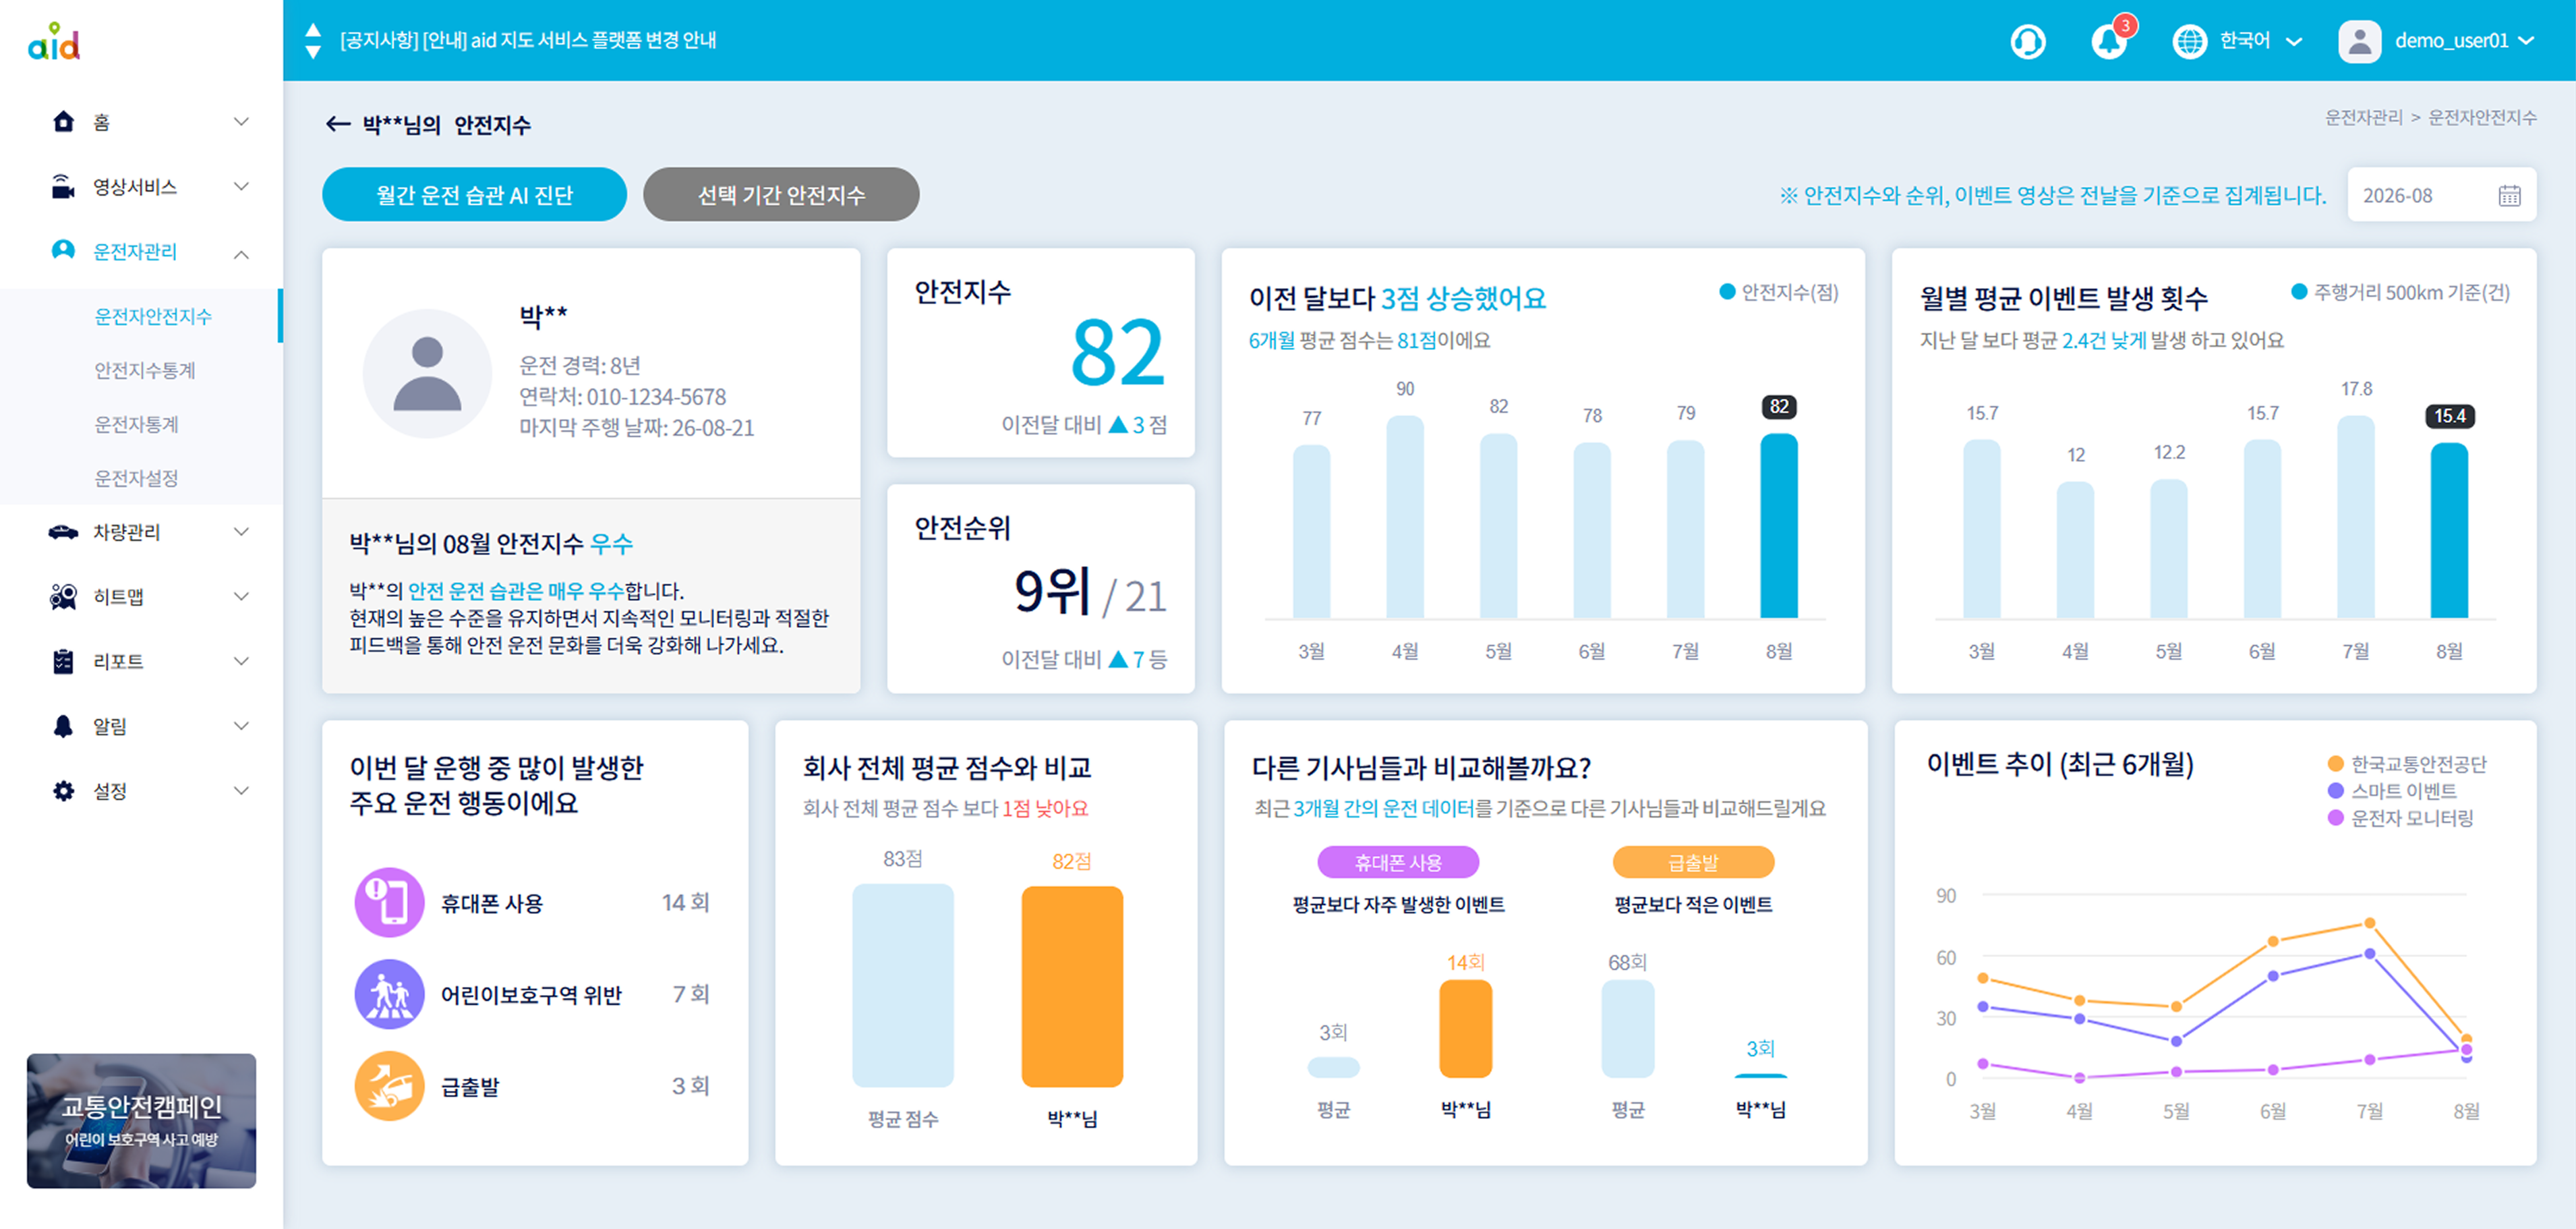Click the notice scroll up/down arrows
This screenshot has height=1229, width=2576.
[x=313, y=41]
